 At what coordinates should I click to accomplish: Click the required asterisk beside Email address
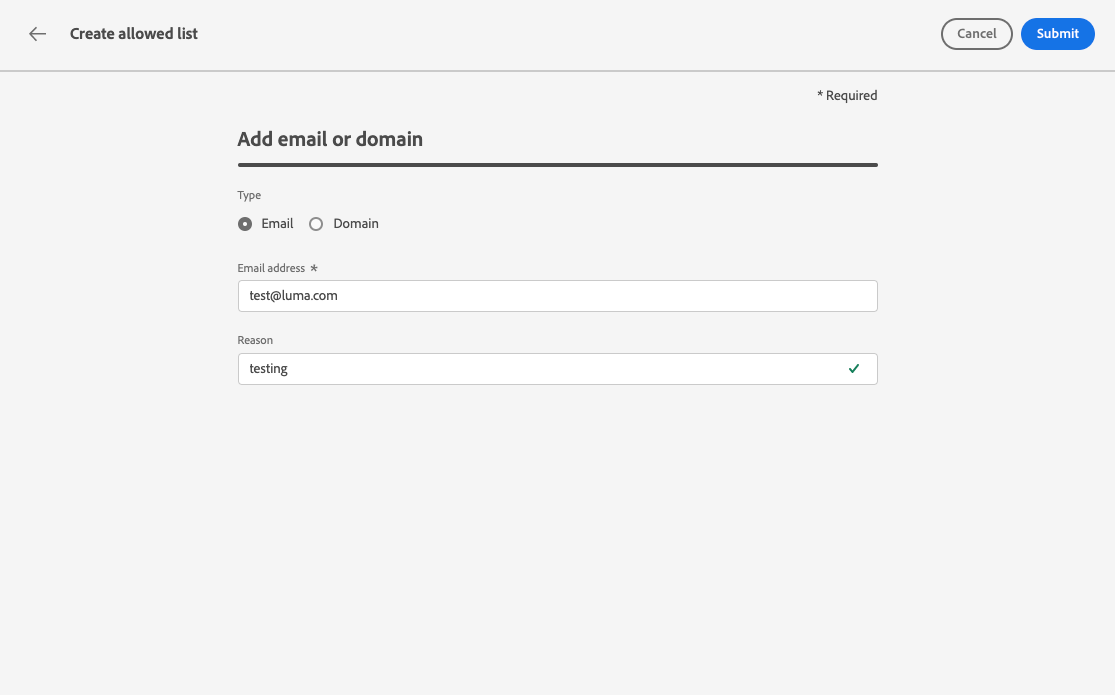point(314,268)
